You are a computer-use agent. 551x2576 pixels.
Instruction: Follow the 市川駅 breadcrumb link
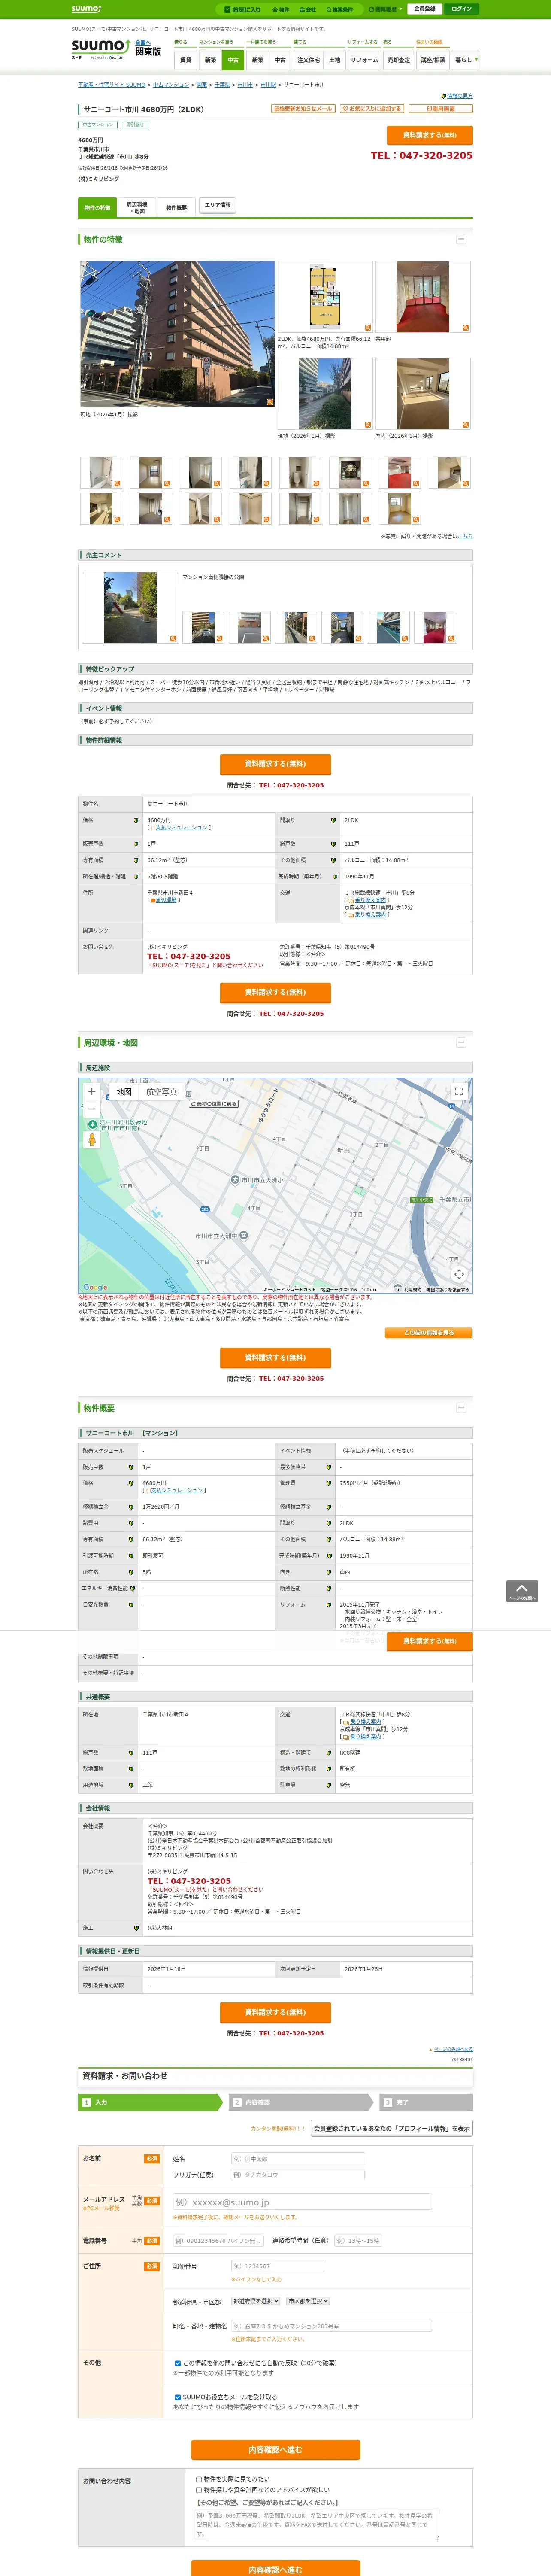click(268, 85)
